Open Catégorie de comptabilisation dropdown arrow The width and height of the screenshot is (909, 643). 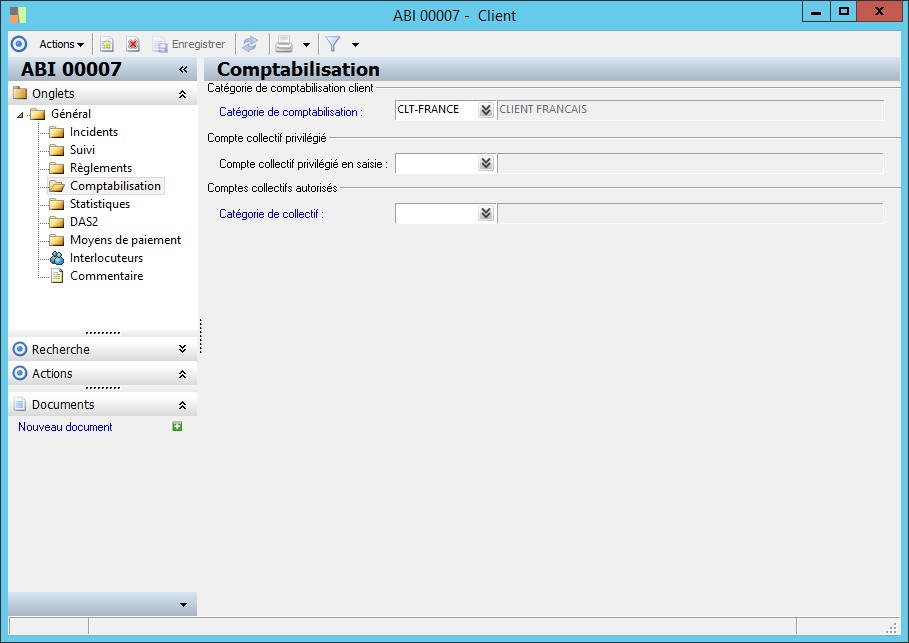(x=486, y=110)
